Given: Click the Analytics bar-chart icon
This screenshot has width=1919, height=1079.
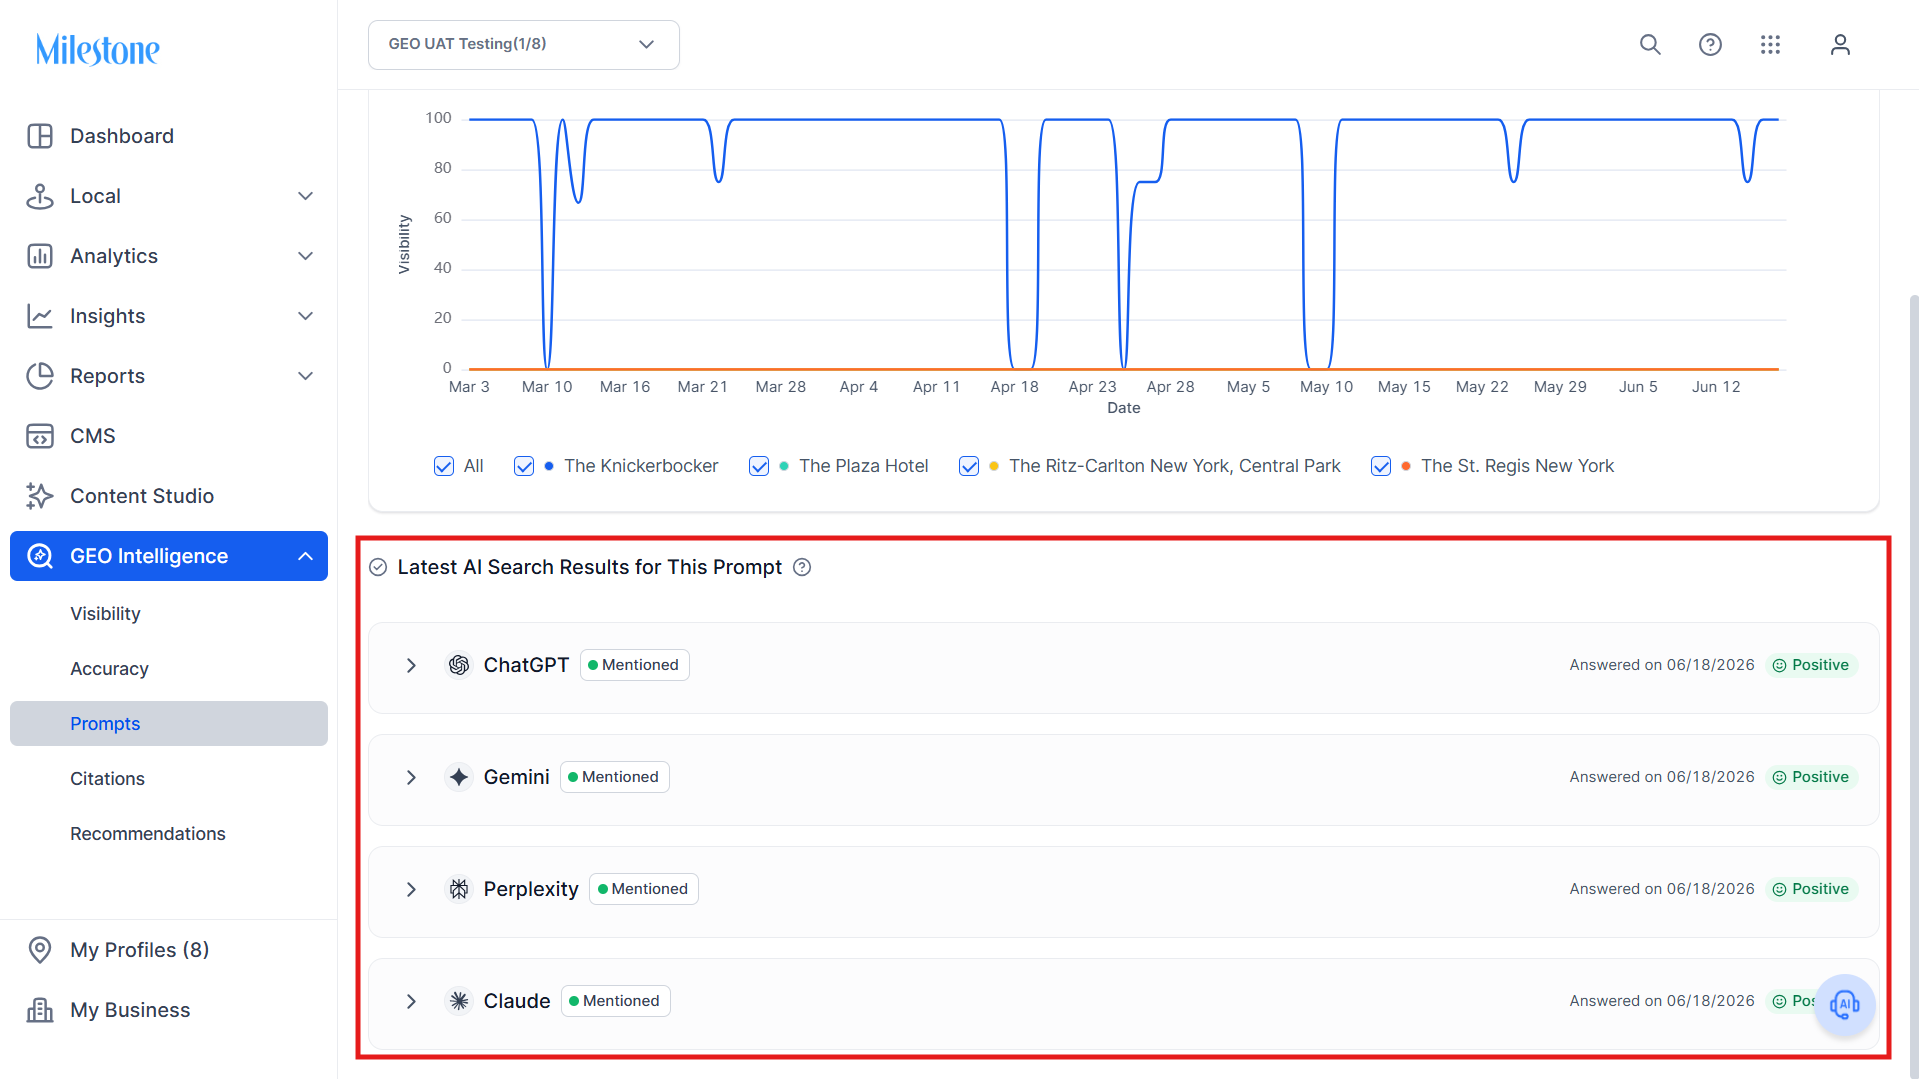Looking at the screenshot, I should [40, 256].
